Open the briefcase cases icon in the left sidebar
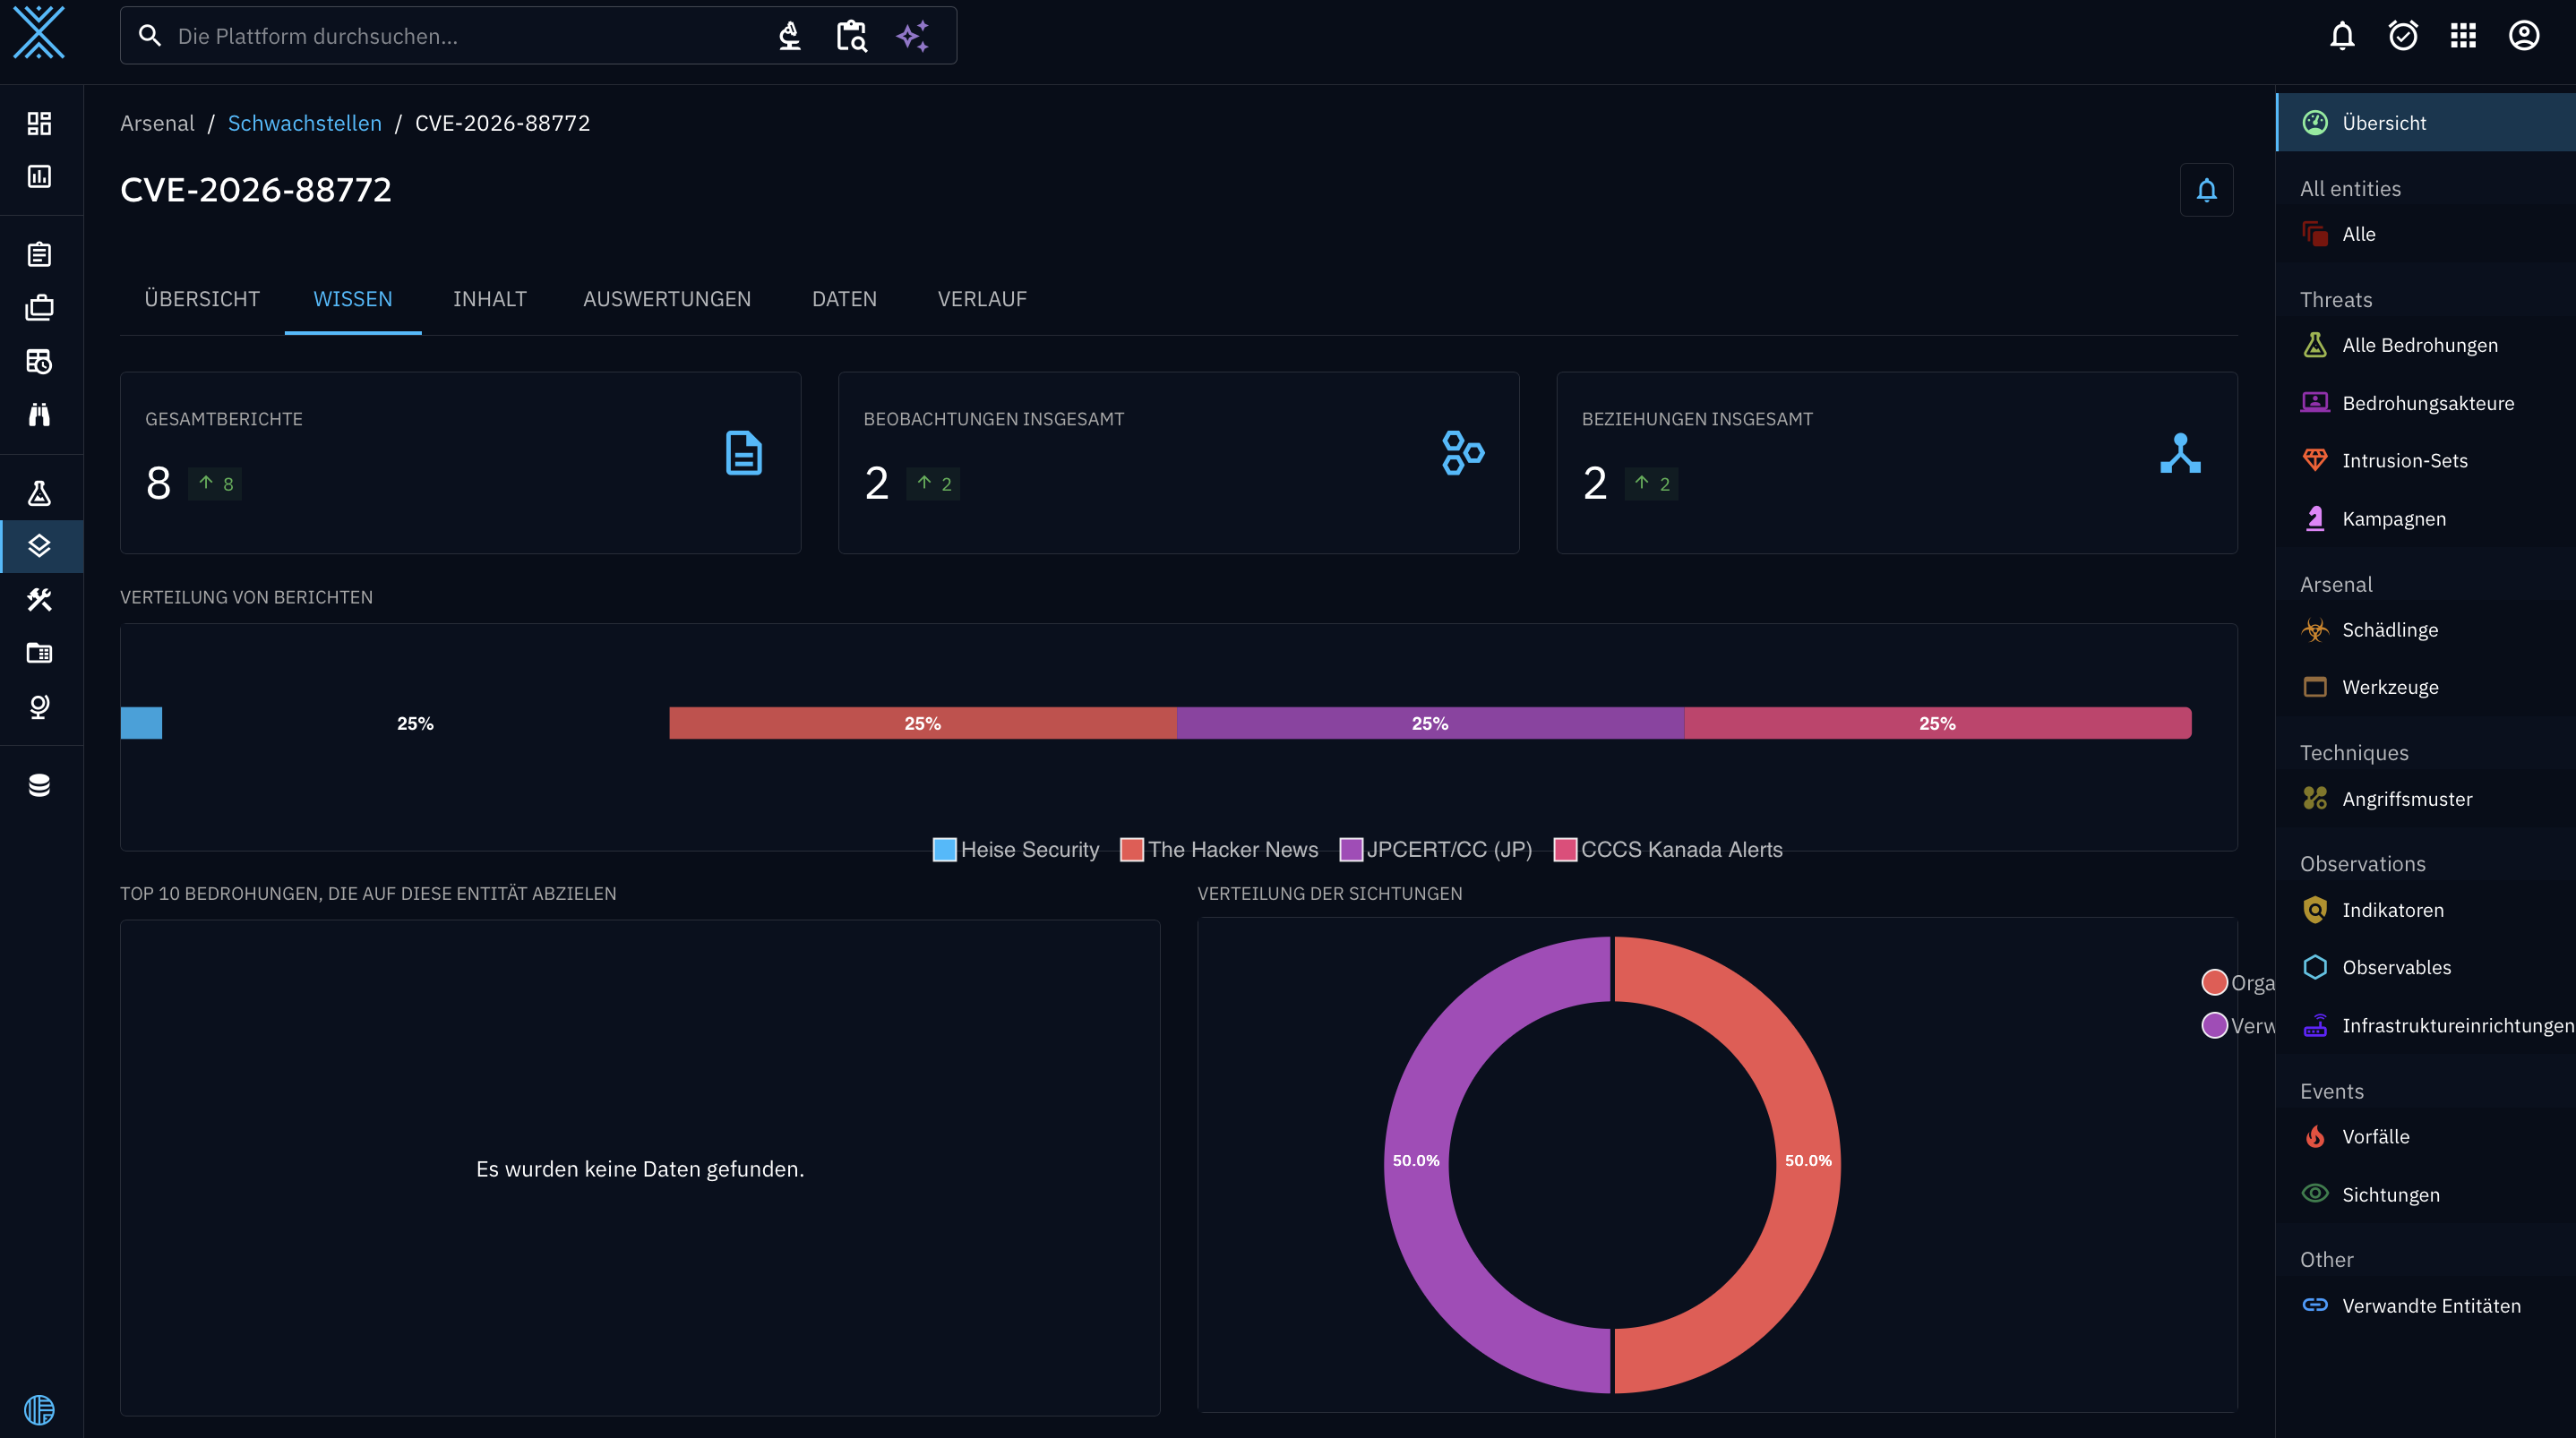The image size is (2576, 1438). (x=39, y=307)
